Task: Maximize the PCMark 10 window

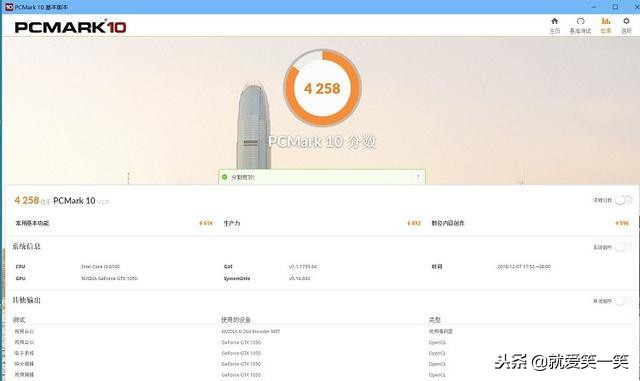Action: [x=615, y=7]
